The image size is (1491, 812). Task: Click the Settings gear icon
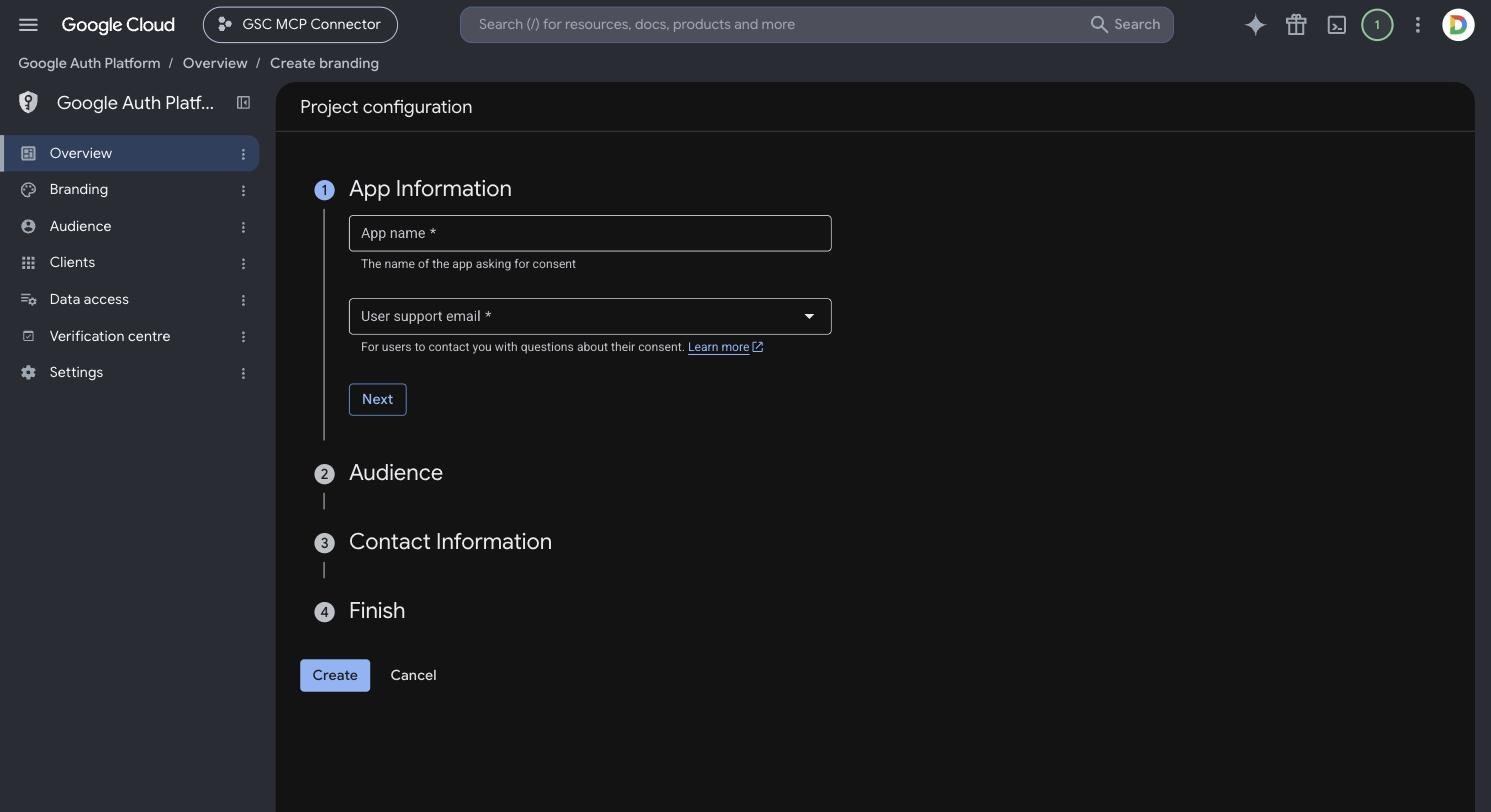click(x=28, y=373)
